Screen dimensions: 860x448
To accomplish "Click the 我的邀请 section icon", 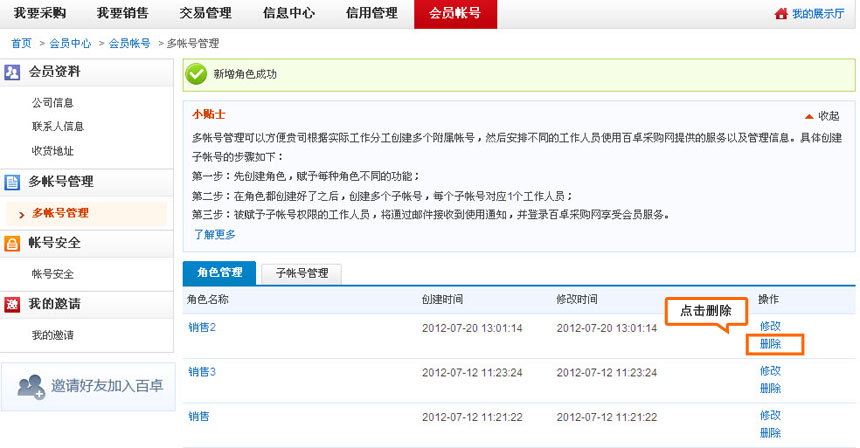I will pyautogui.click(x=13, y=304).
